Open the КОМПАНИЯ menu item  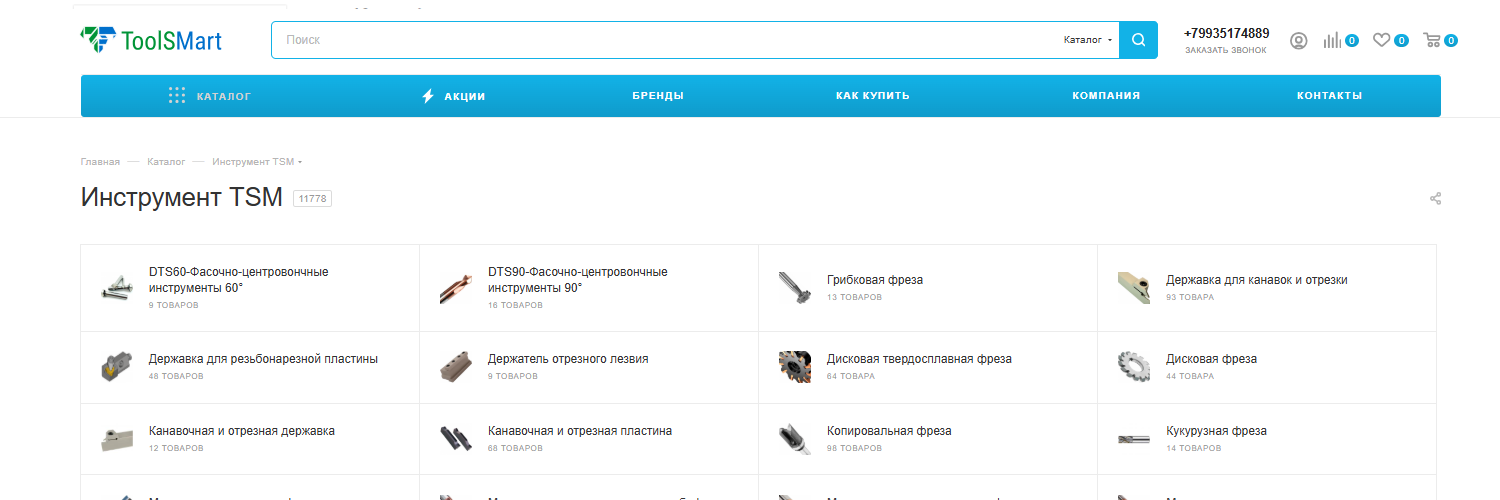pos(1106,96)
